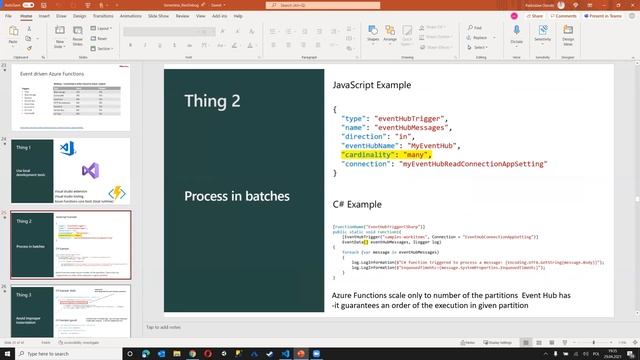Click the Copy icon
The image size is (640, 360).
pos(28,38)
